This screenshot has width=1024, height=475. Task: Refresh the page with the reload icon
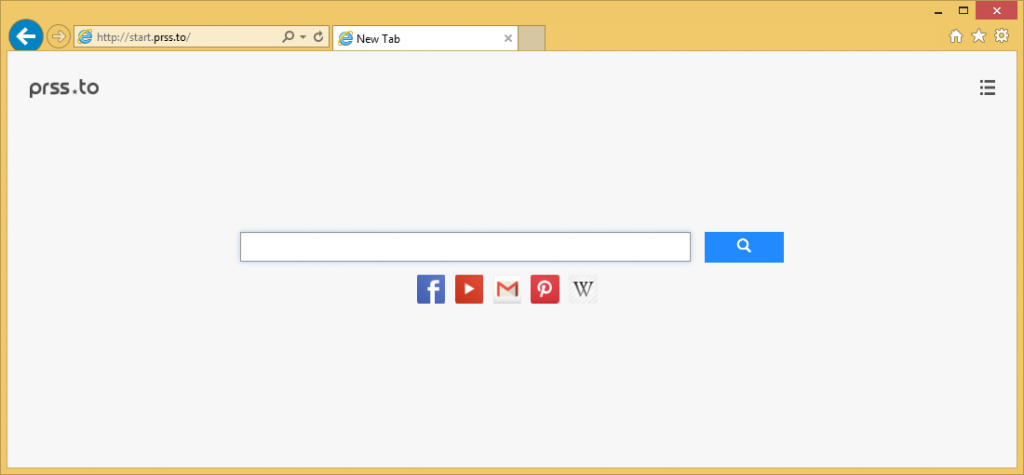coord(319,37)
